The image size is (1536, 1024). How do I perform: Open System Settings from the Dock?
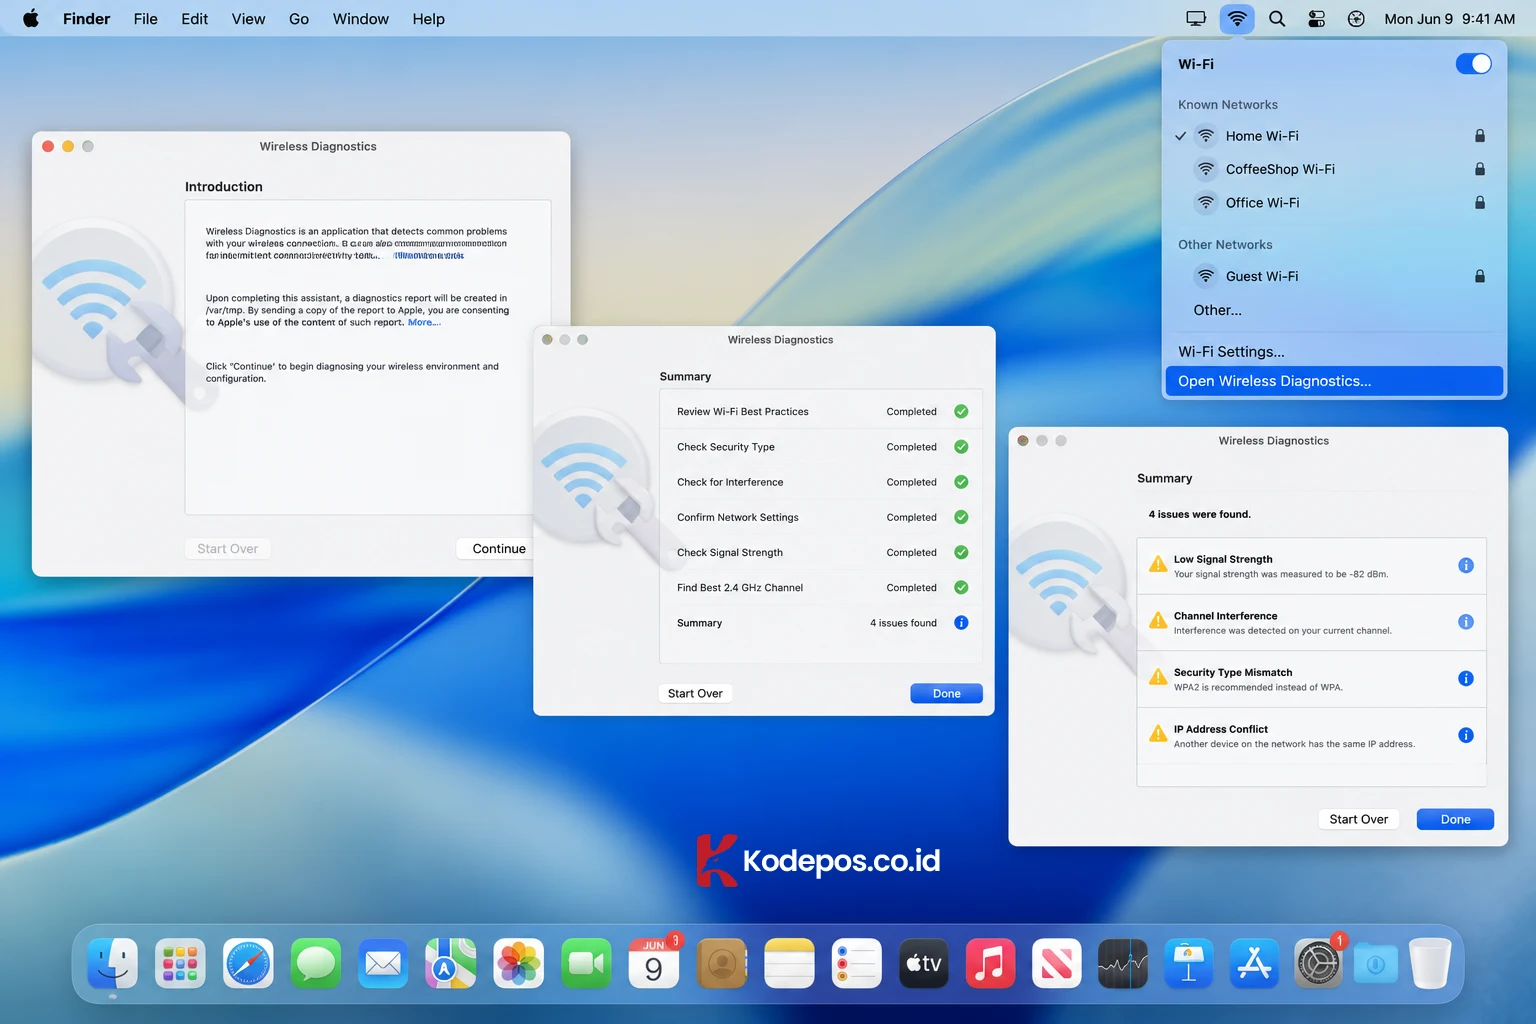[1319, 964]
